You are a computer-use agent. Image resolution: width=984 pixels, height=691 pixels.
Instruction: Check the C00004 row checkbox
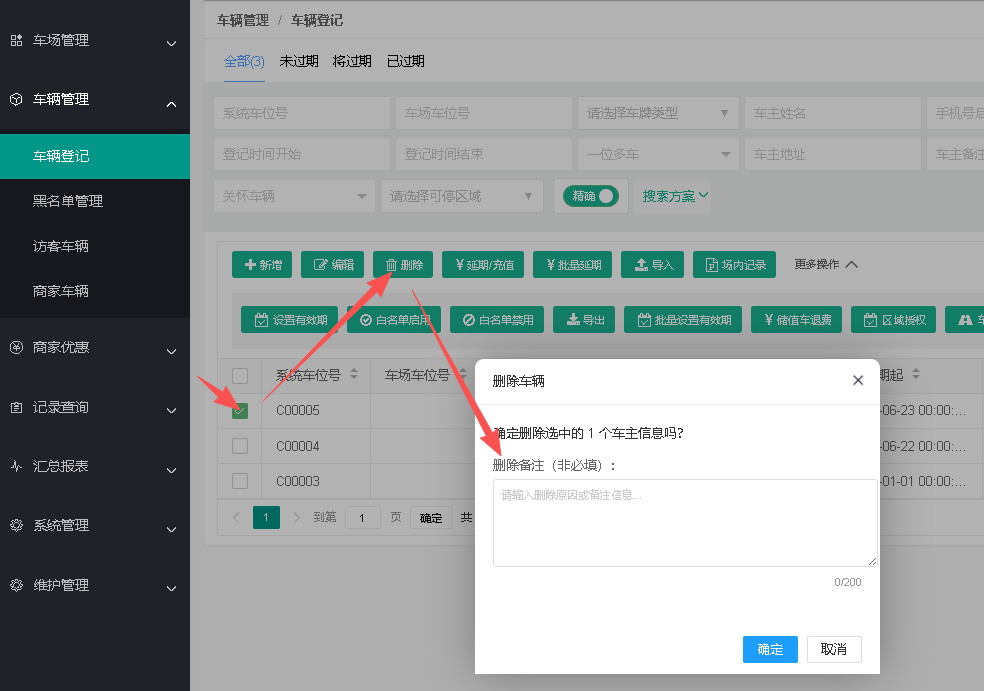pyautogui.click(x=240, y=446)
